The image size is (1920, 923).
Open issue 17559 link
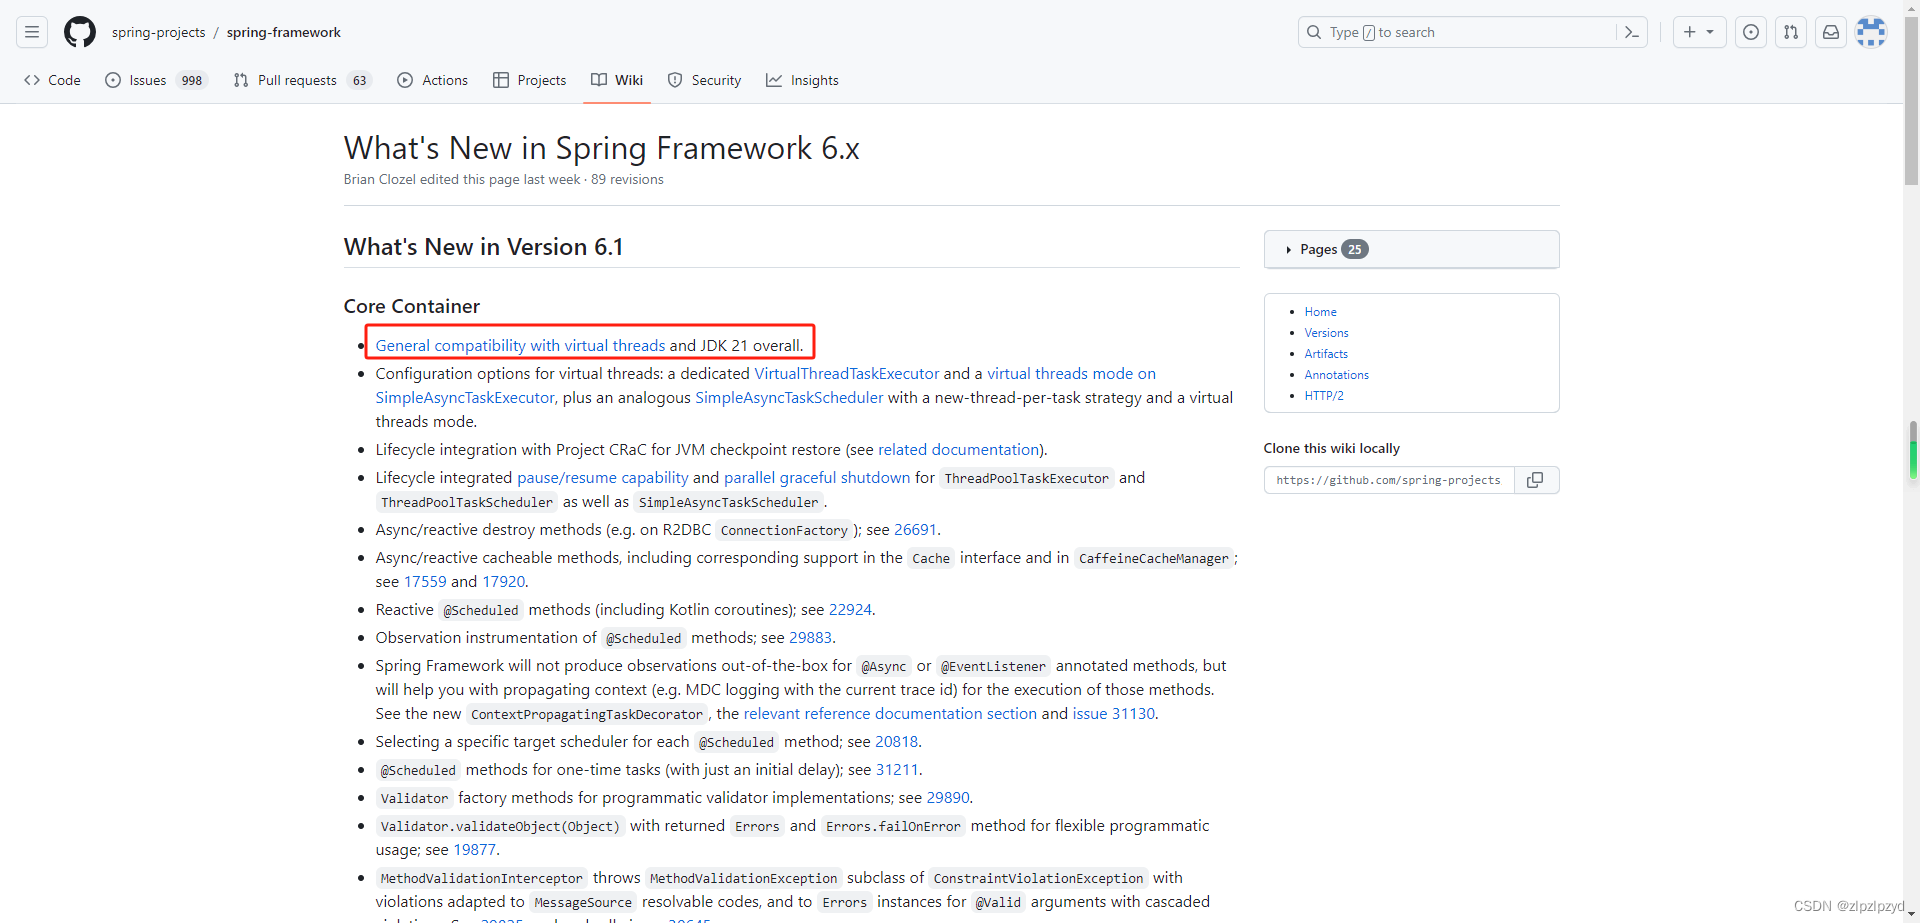tap(425, 581)
